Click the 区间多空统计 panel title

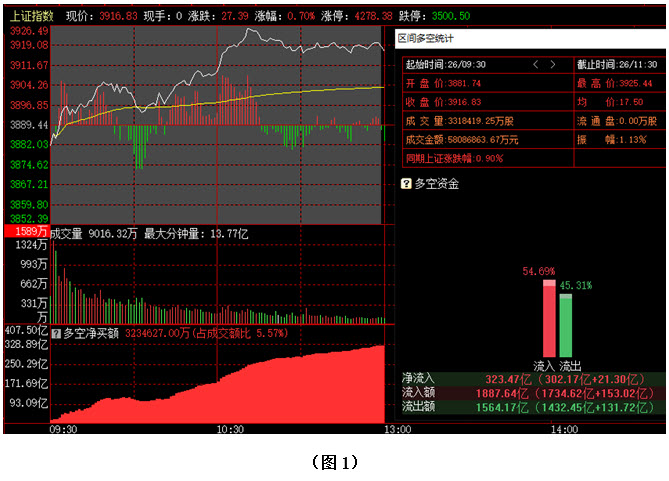(x=425, y=38)
